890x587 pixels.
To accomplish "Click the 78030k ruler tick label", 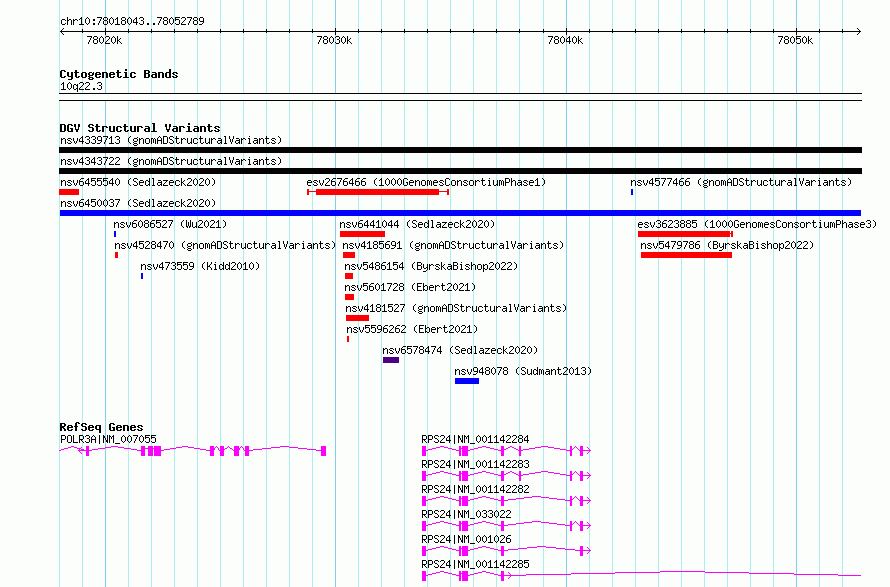I will tap(334, 40).
